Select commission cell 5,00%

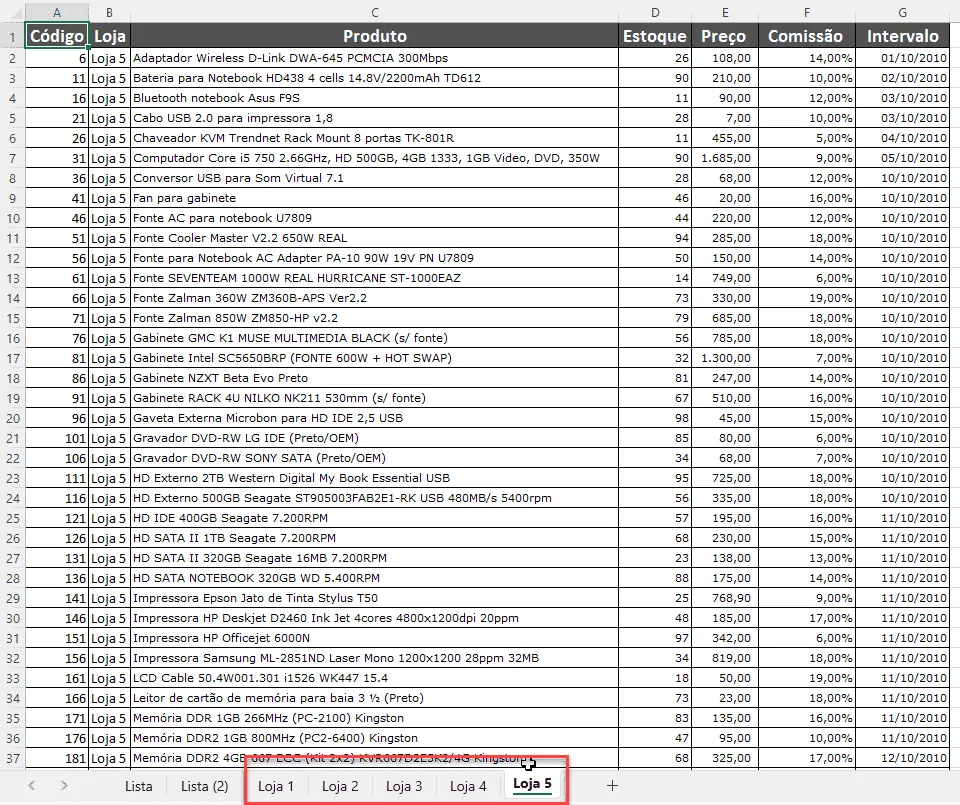point(807,138)
